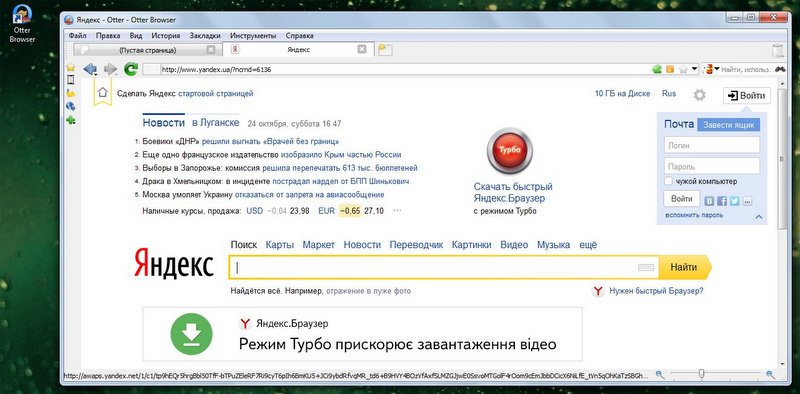Open the вспомнить пароль link
This screenshot has height=394, width=800.
[x=694, y=215]
